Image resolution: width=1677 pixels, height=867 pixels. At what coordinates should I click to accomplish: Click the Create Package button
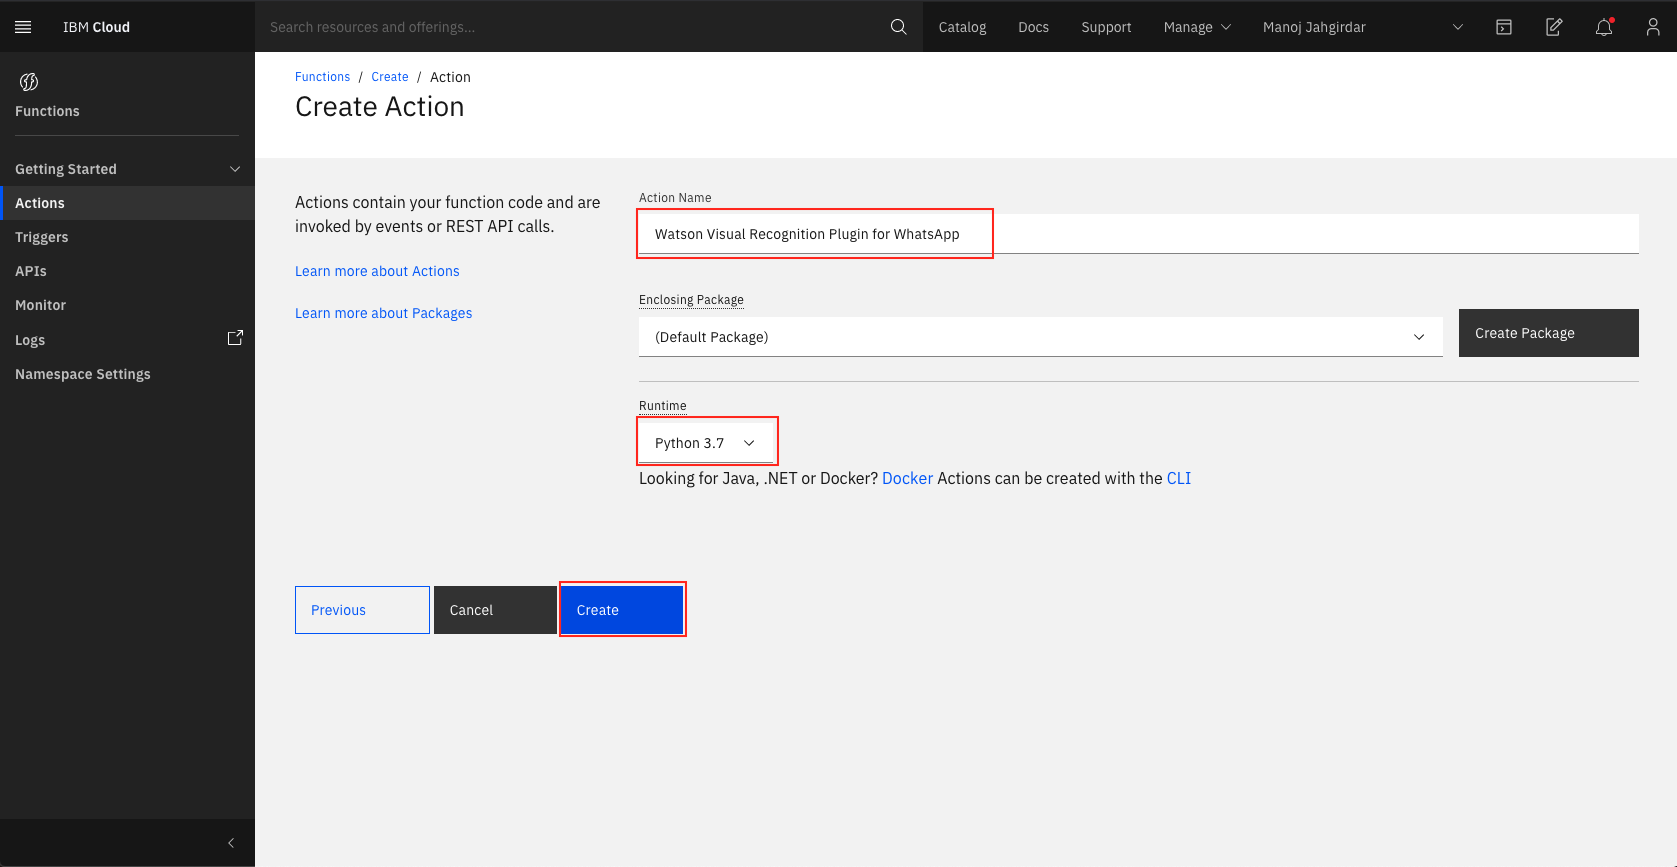(x=1548, y=333)
